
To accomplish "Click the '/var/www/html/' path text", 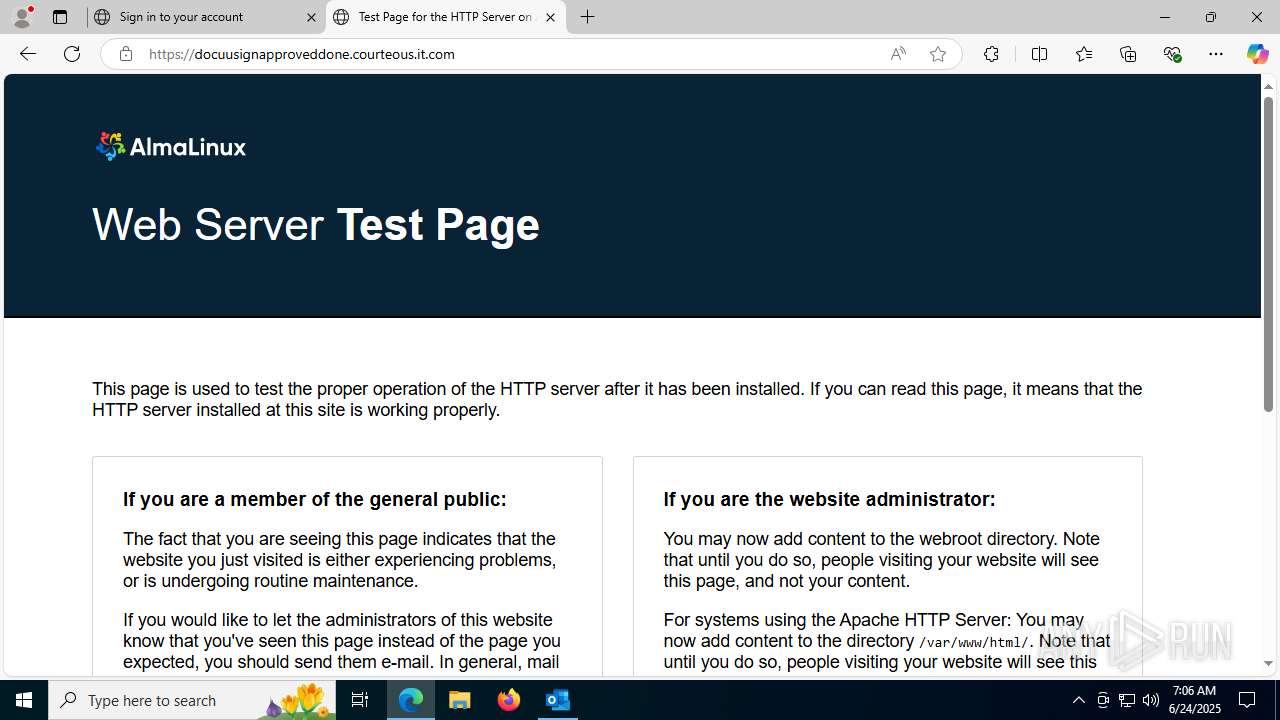I will (974, 642).
